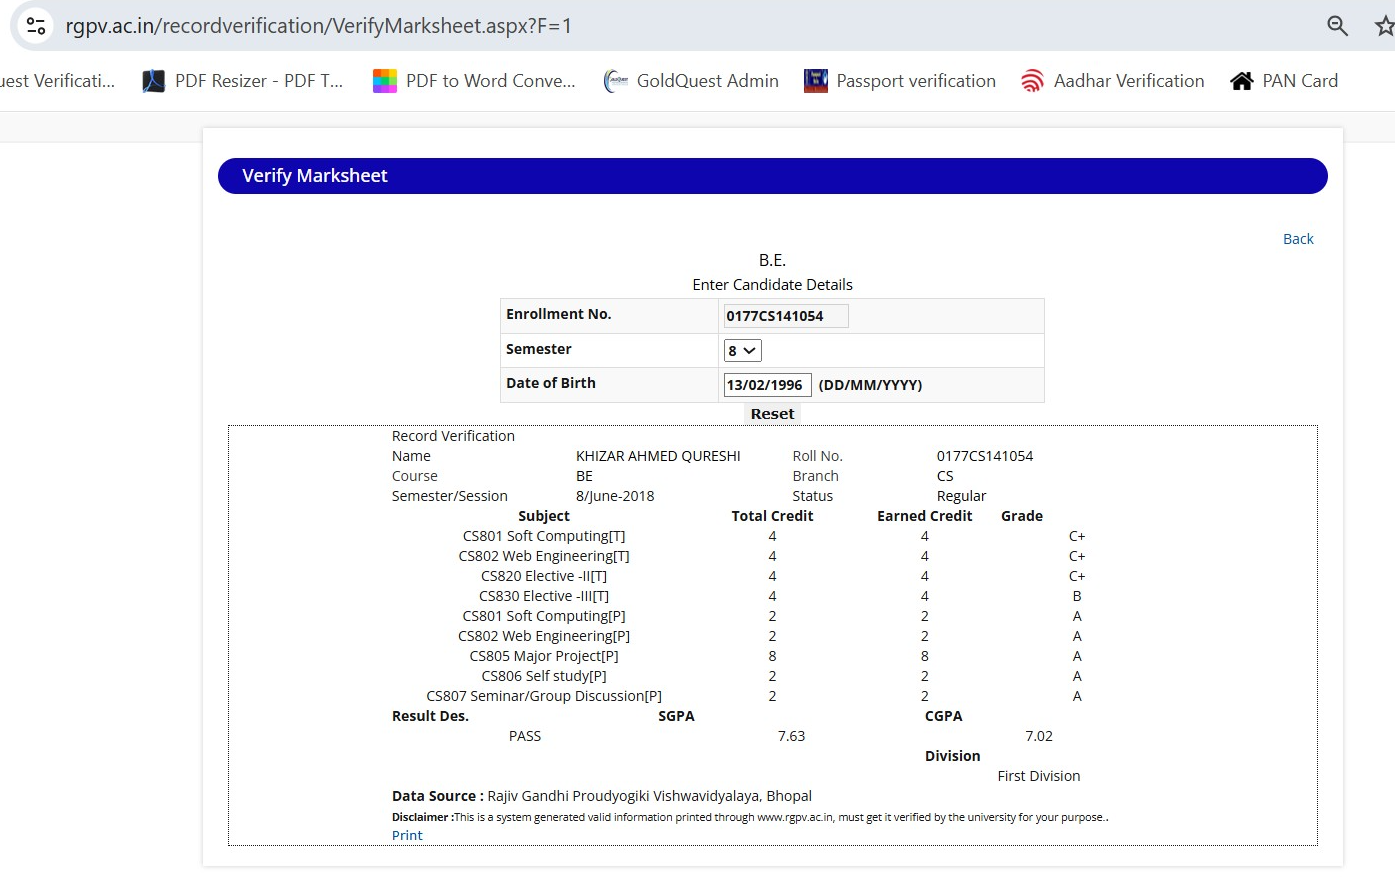Open the PAN Card bookmark
Image resolution: width=1395 pixels, height=881 pixels.
click(1284, 81)
